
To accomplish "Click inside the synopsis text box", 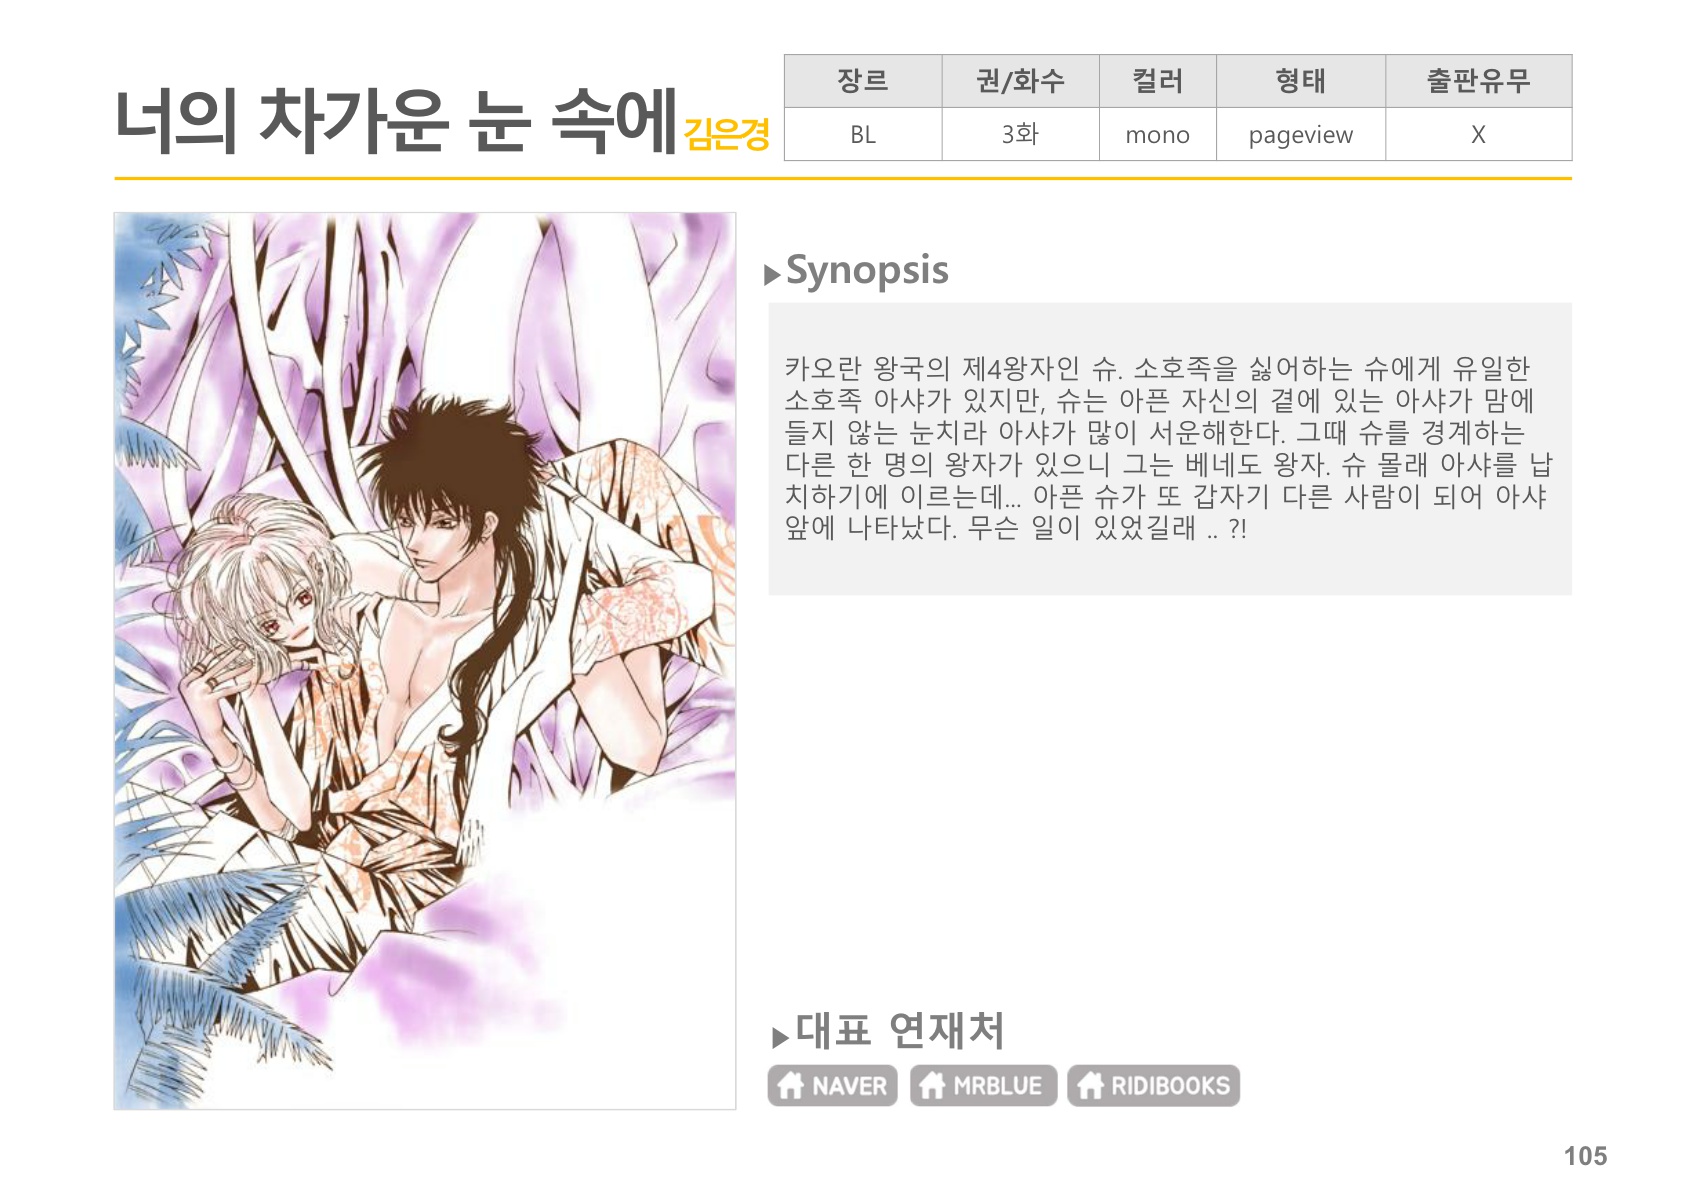I will 1170,449.
